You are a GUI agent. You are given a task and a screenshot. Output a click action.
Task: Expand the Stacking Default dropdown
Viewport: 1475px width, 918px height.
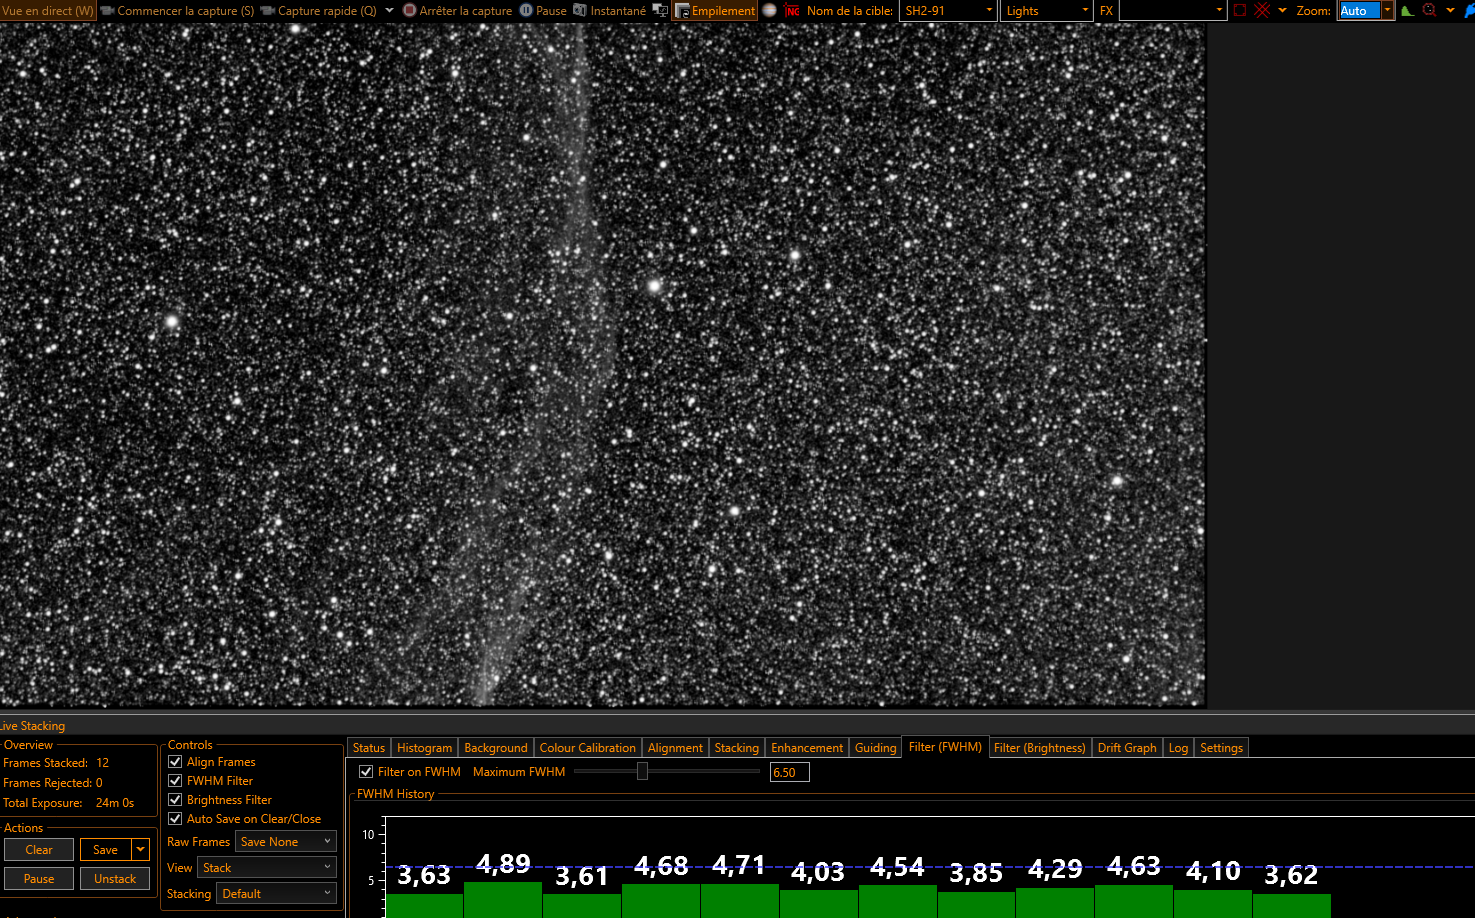click(x=275, y=894)
